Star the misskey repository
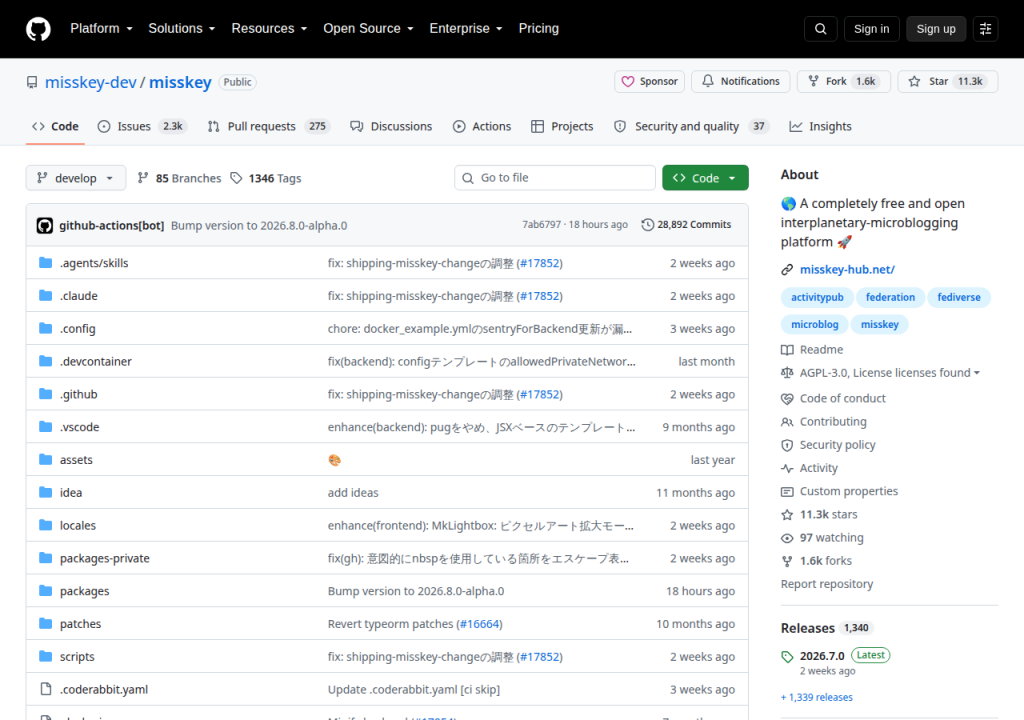Viewport: 1024px width, 720px height. [948, 82]
